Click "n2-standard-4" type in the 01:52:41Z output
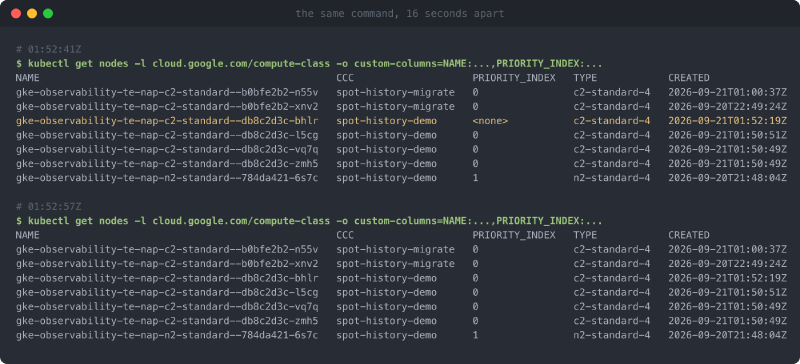This screenshot has height=364, width=800. tap(612, 178)
